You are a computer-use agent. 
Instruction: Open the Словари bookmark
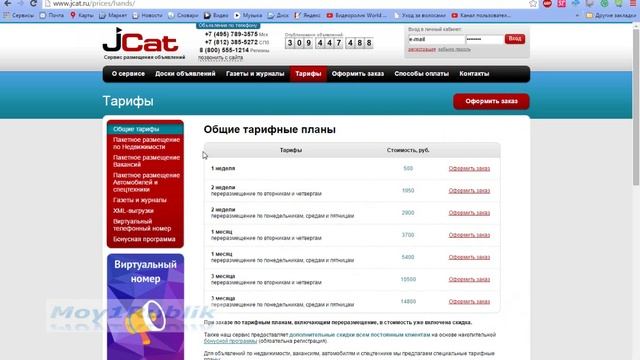pos(183,16)
